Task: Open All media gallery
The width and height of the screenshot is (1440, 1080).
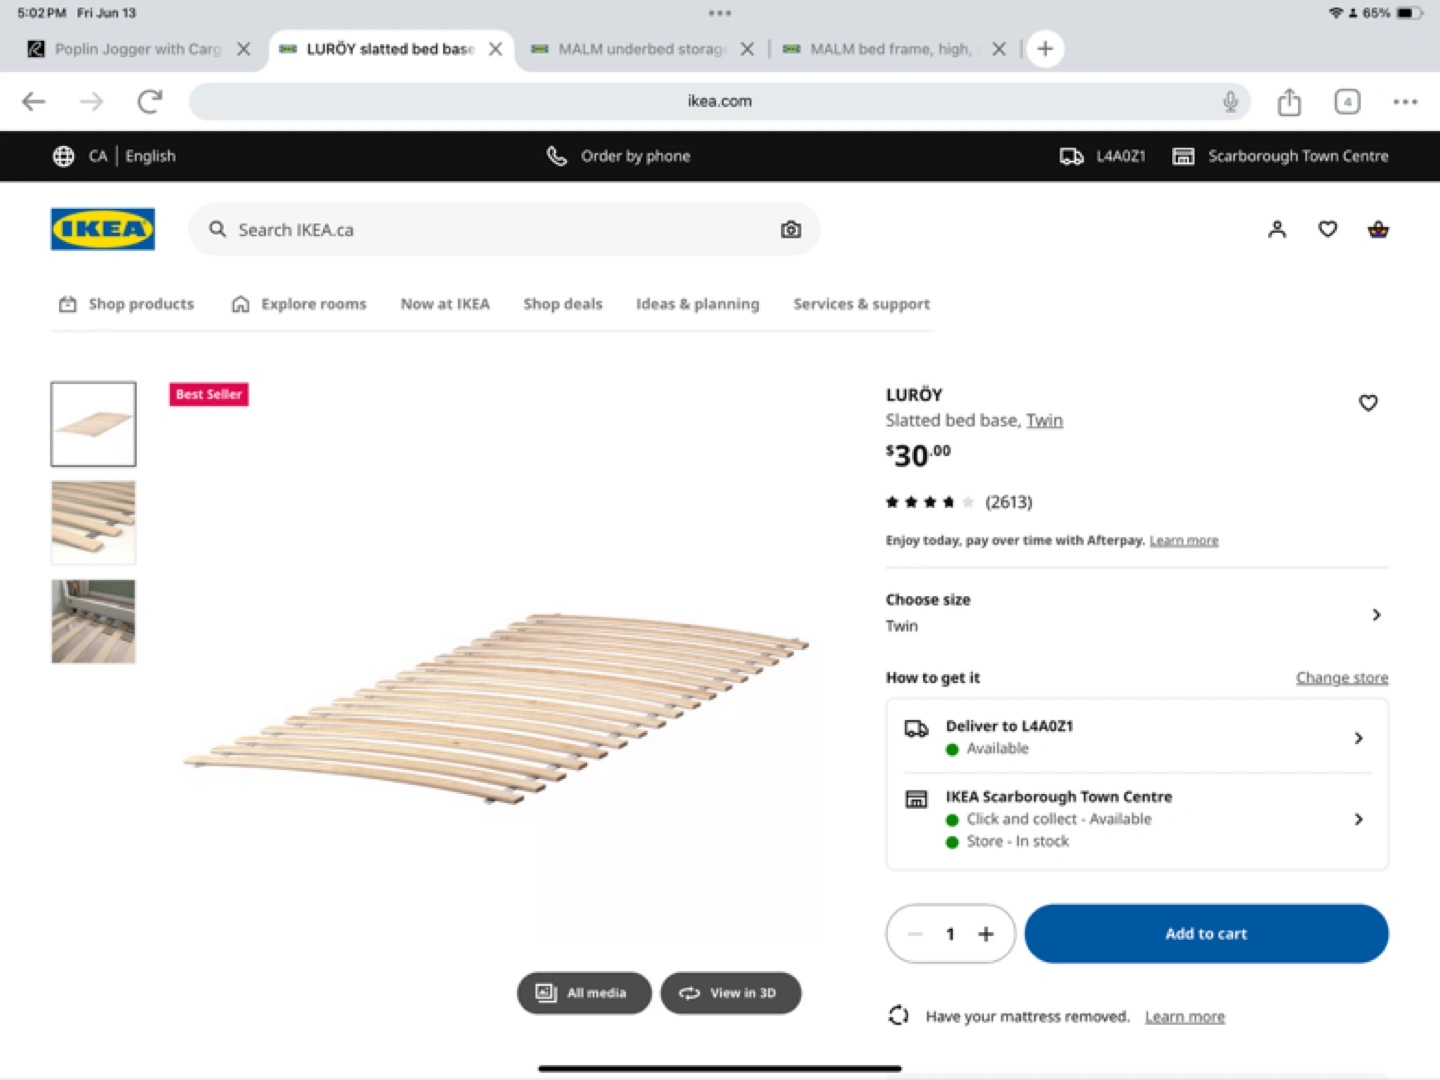Action: coord(584,993)
